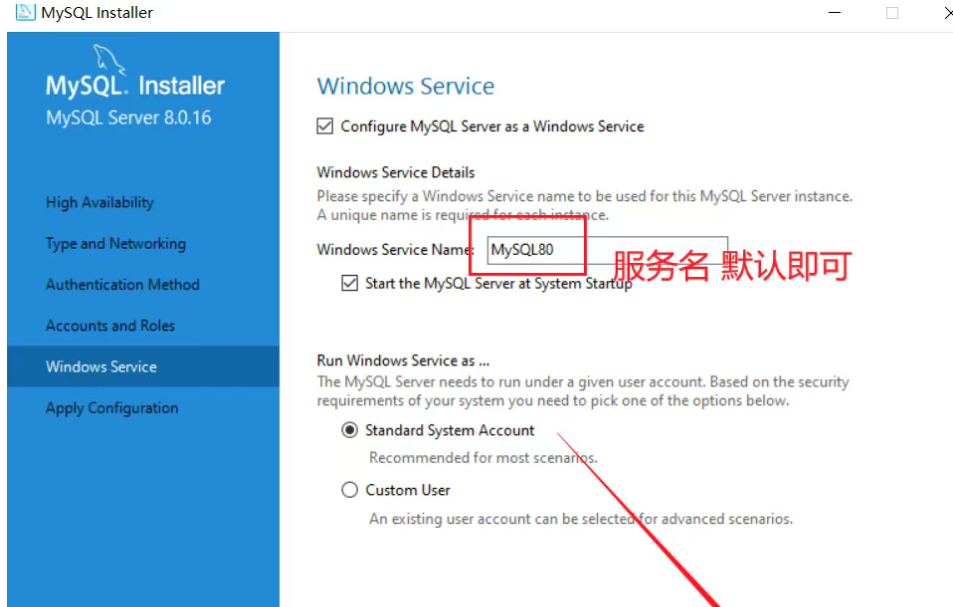This screenshot has width=953, height=607.
Task: Click the MySQL Installer title bar icon
Action: [26, 12]
